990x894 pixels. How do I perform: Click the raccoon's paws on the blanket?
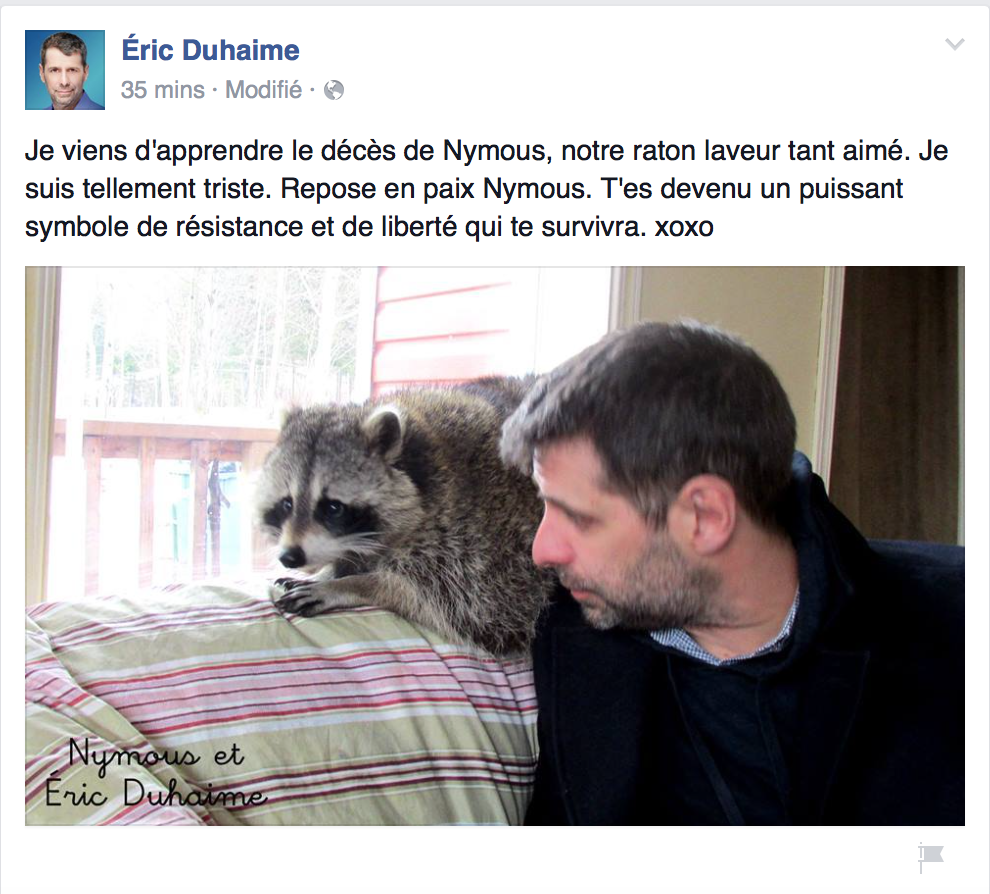(303, 595)
